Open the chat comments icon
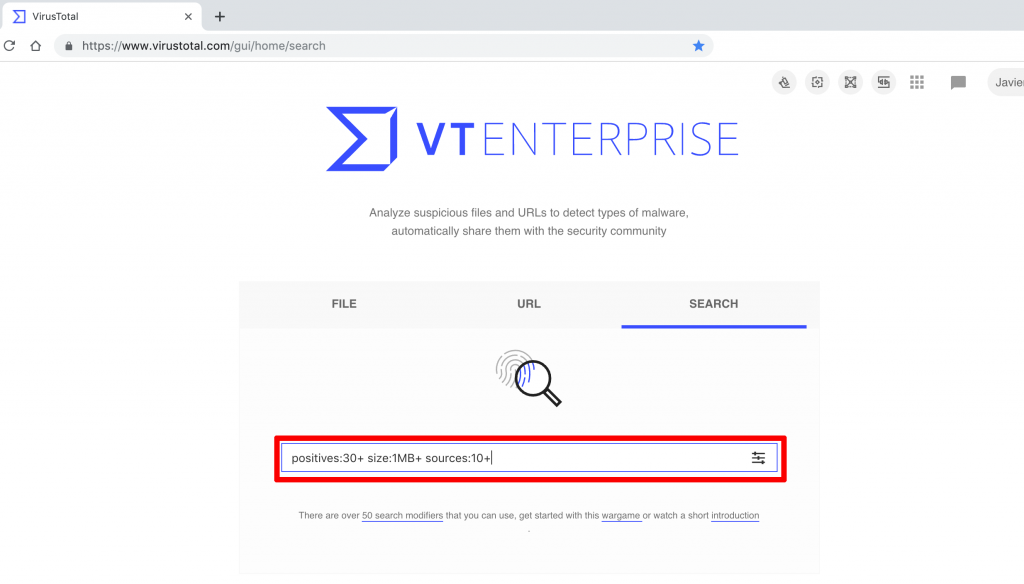 (x=958, y=82)
